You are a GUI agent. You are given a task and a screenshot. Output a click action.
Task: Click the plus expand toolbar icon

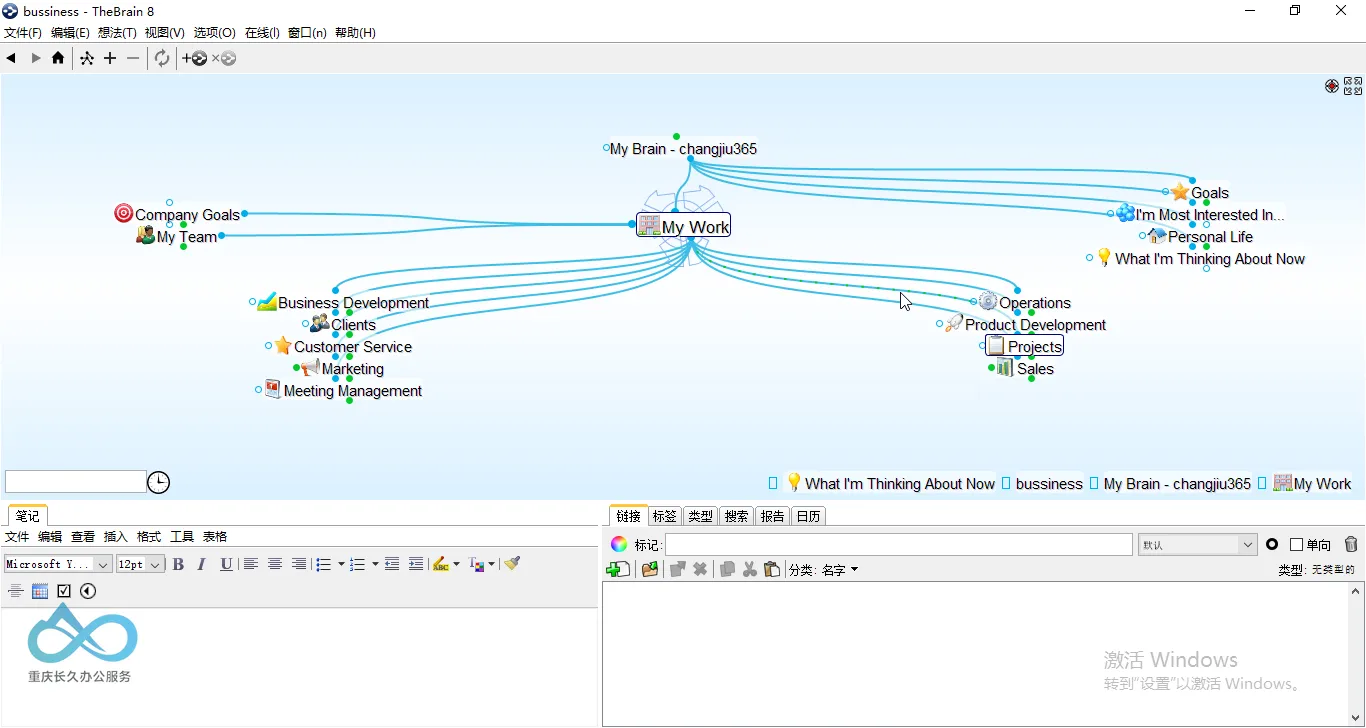click(x=110, y=58)
